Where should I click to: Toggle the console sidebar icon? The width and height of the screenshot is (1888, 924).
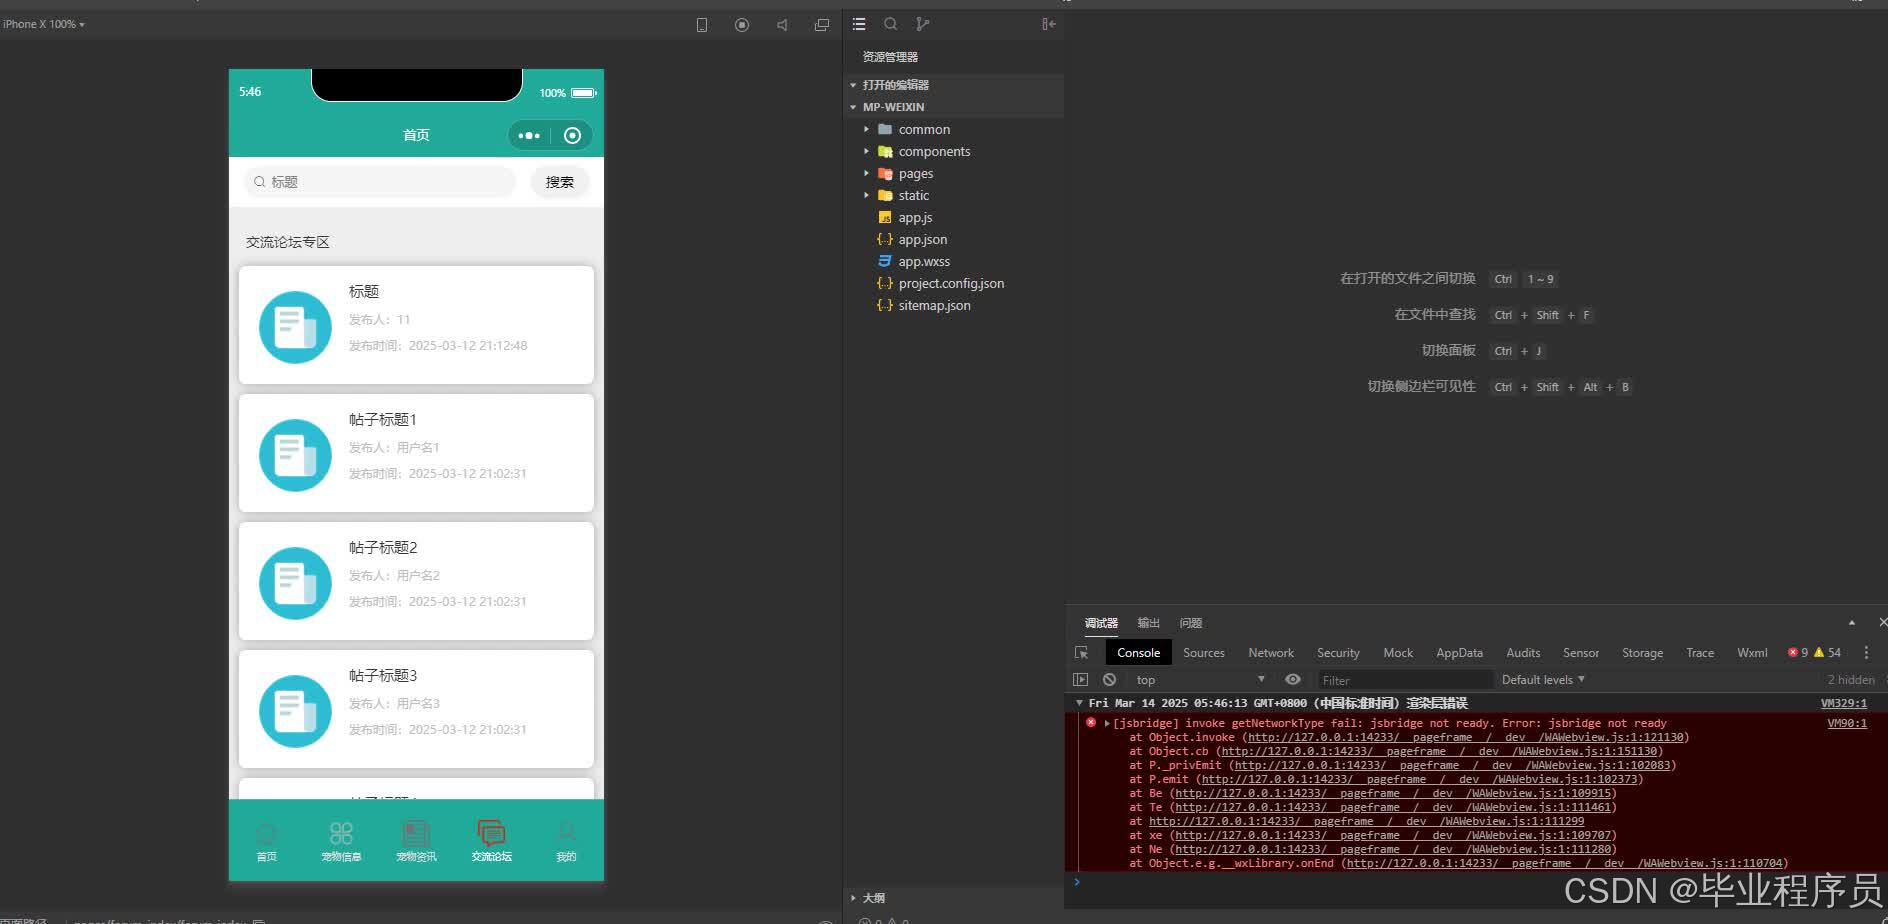[1080, 679]
